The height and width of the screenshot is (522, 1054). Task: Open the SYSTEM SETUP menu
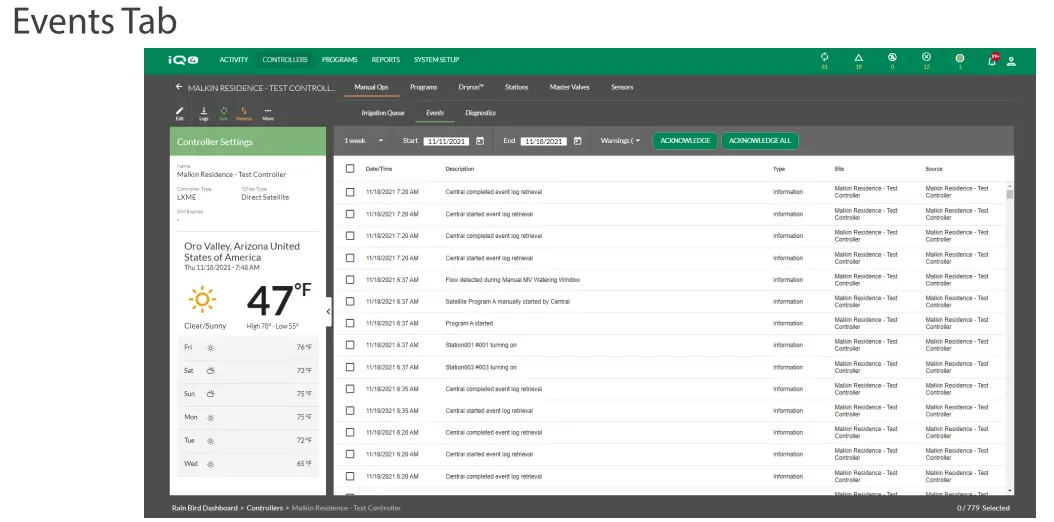[436, 60]
